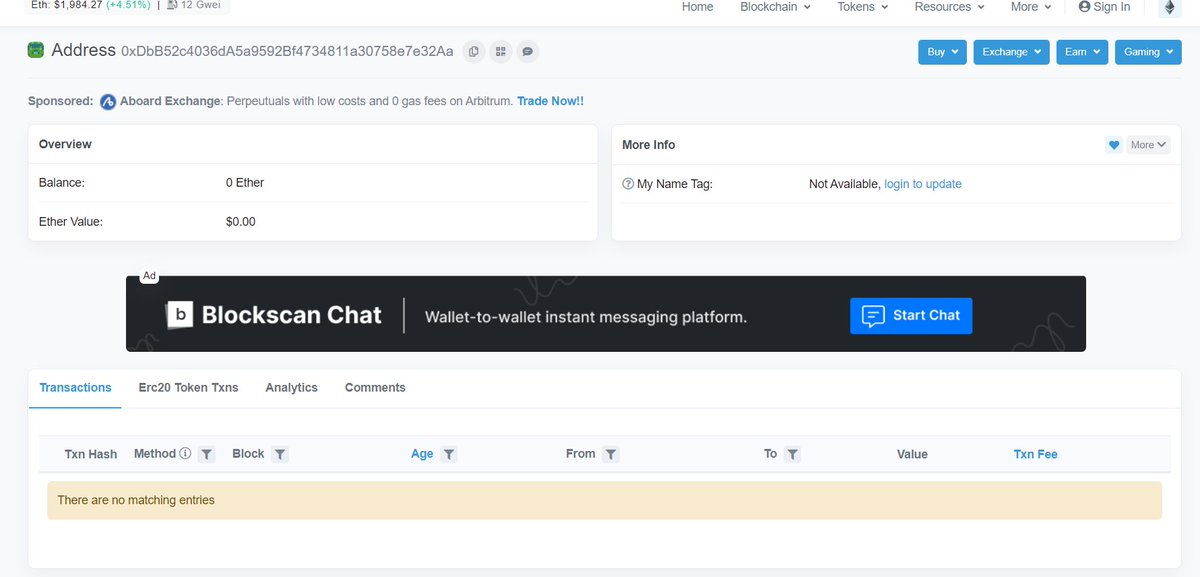The height and width of the screenshot is (577, 1200).
Task: Open the Gaming dropdown
Action: (1148, 52)
